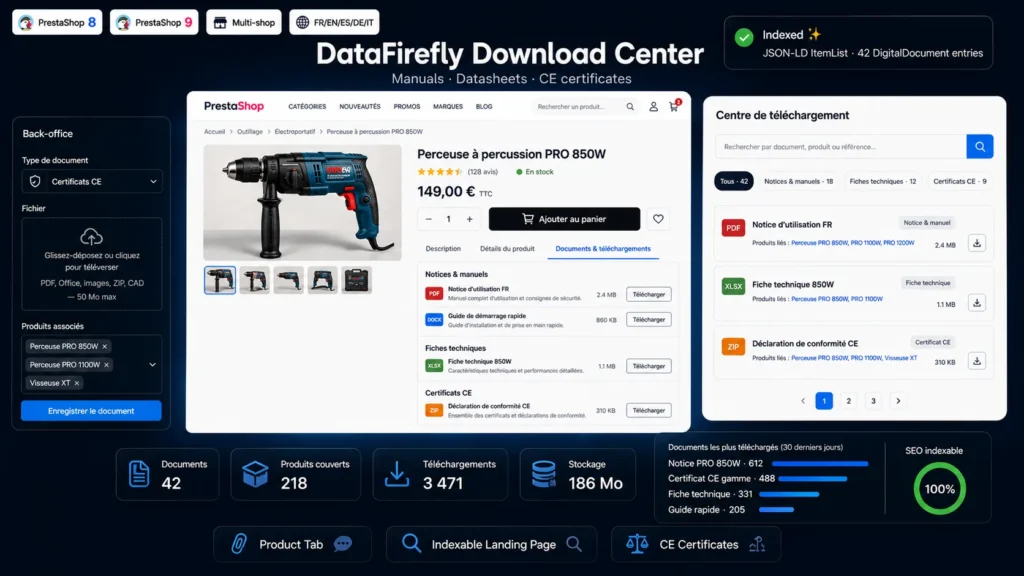Click the Notice PRO 850W download bar

(x=820, y=464)
